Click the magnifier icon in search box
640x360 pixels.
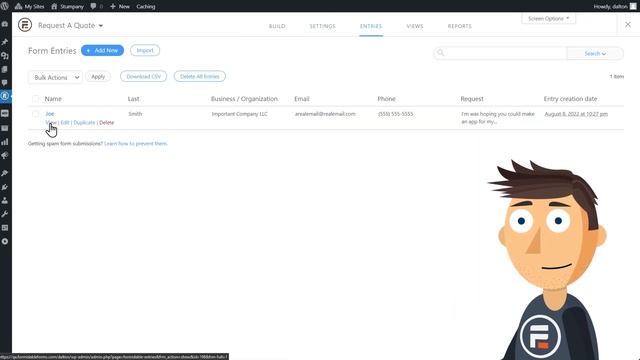tap(440, 53)
